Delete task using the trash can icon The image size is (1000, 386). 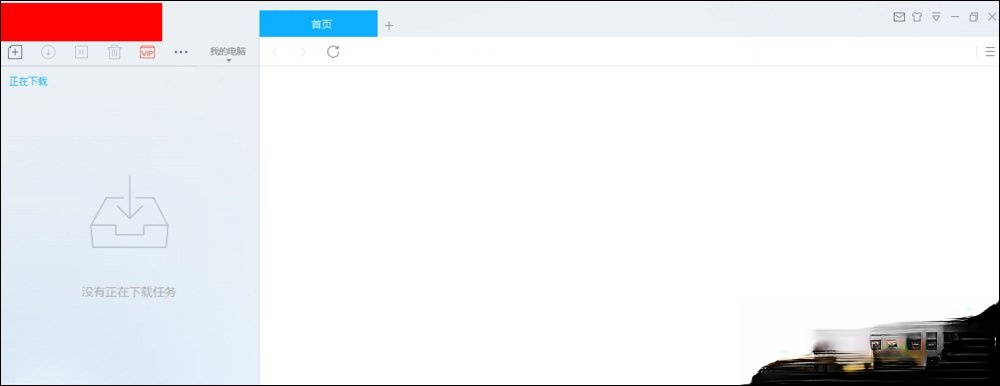[x=115, y=52]
